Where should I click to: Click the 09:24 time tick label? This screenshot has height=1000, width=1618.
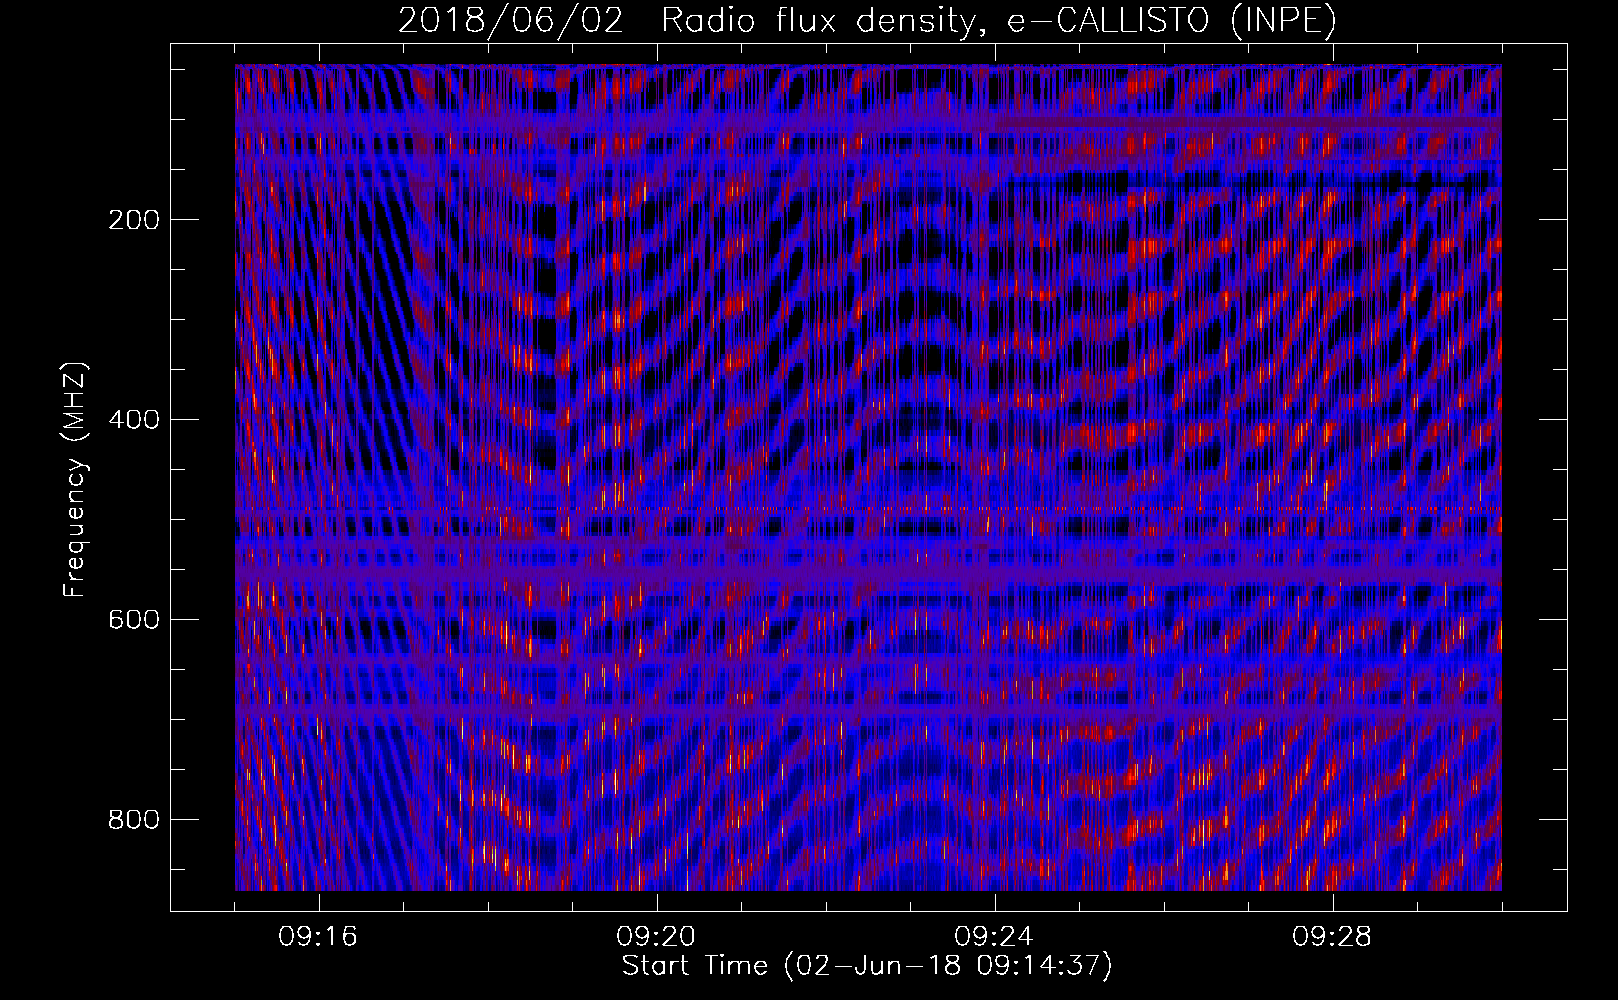click(994, 937)
